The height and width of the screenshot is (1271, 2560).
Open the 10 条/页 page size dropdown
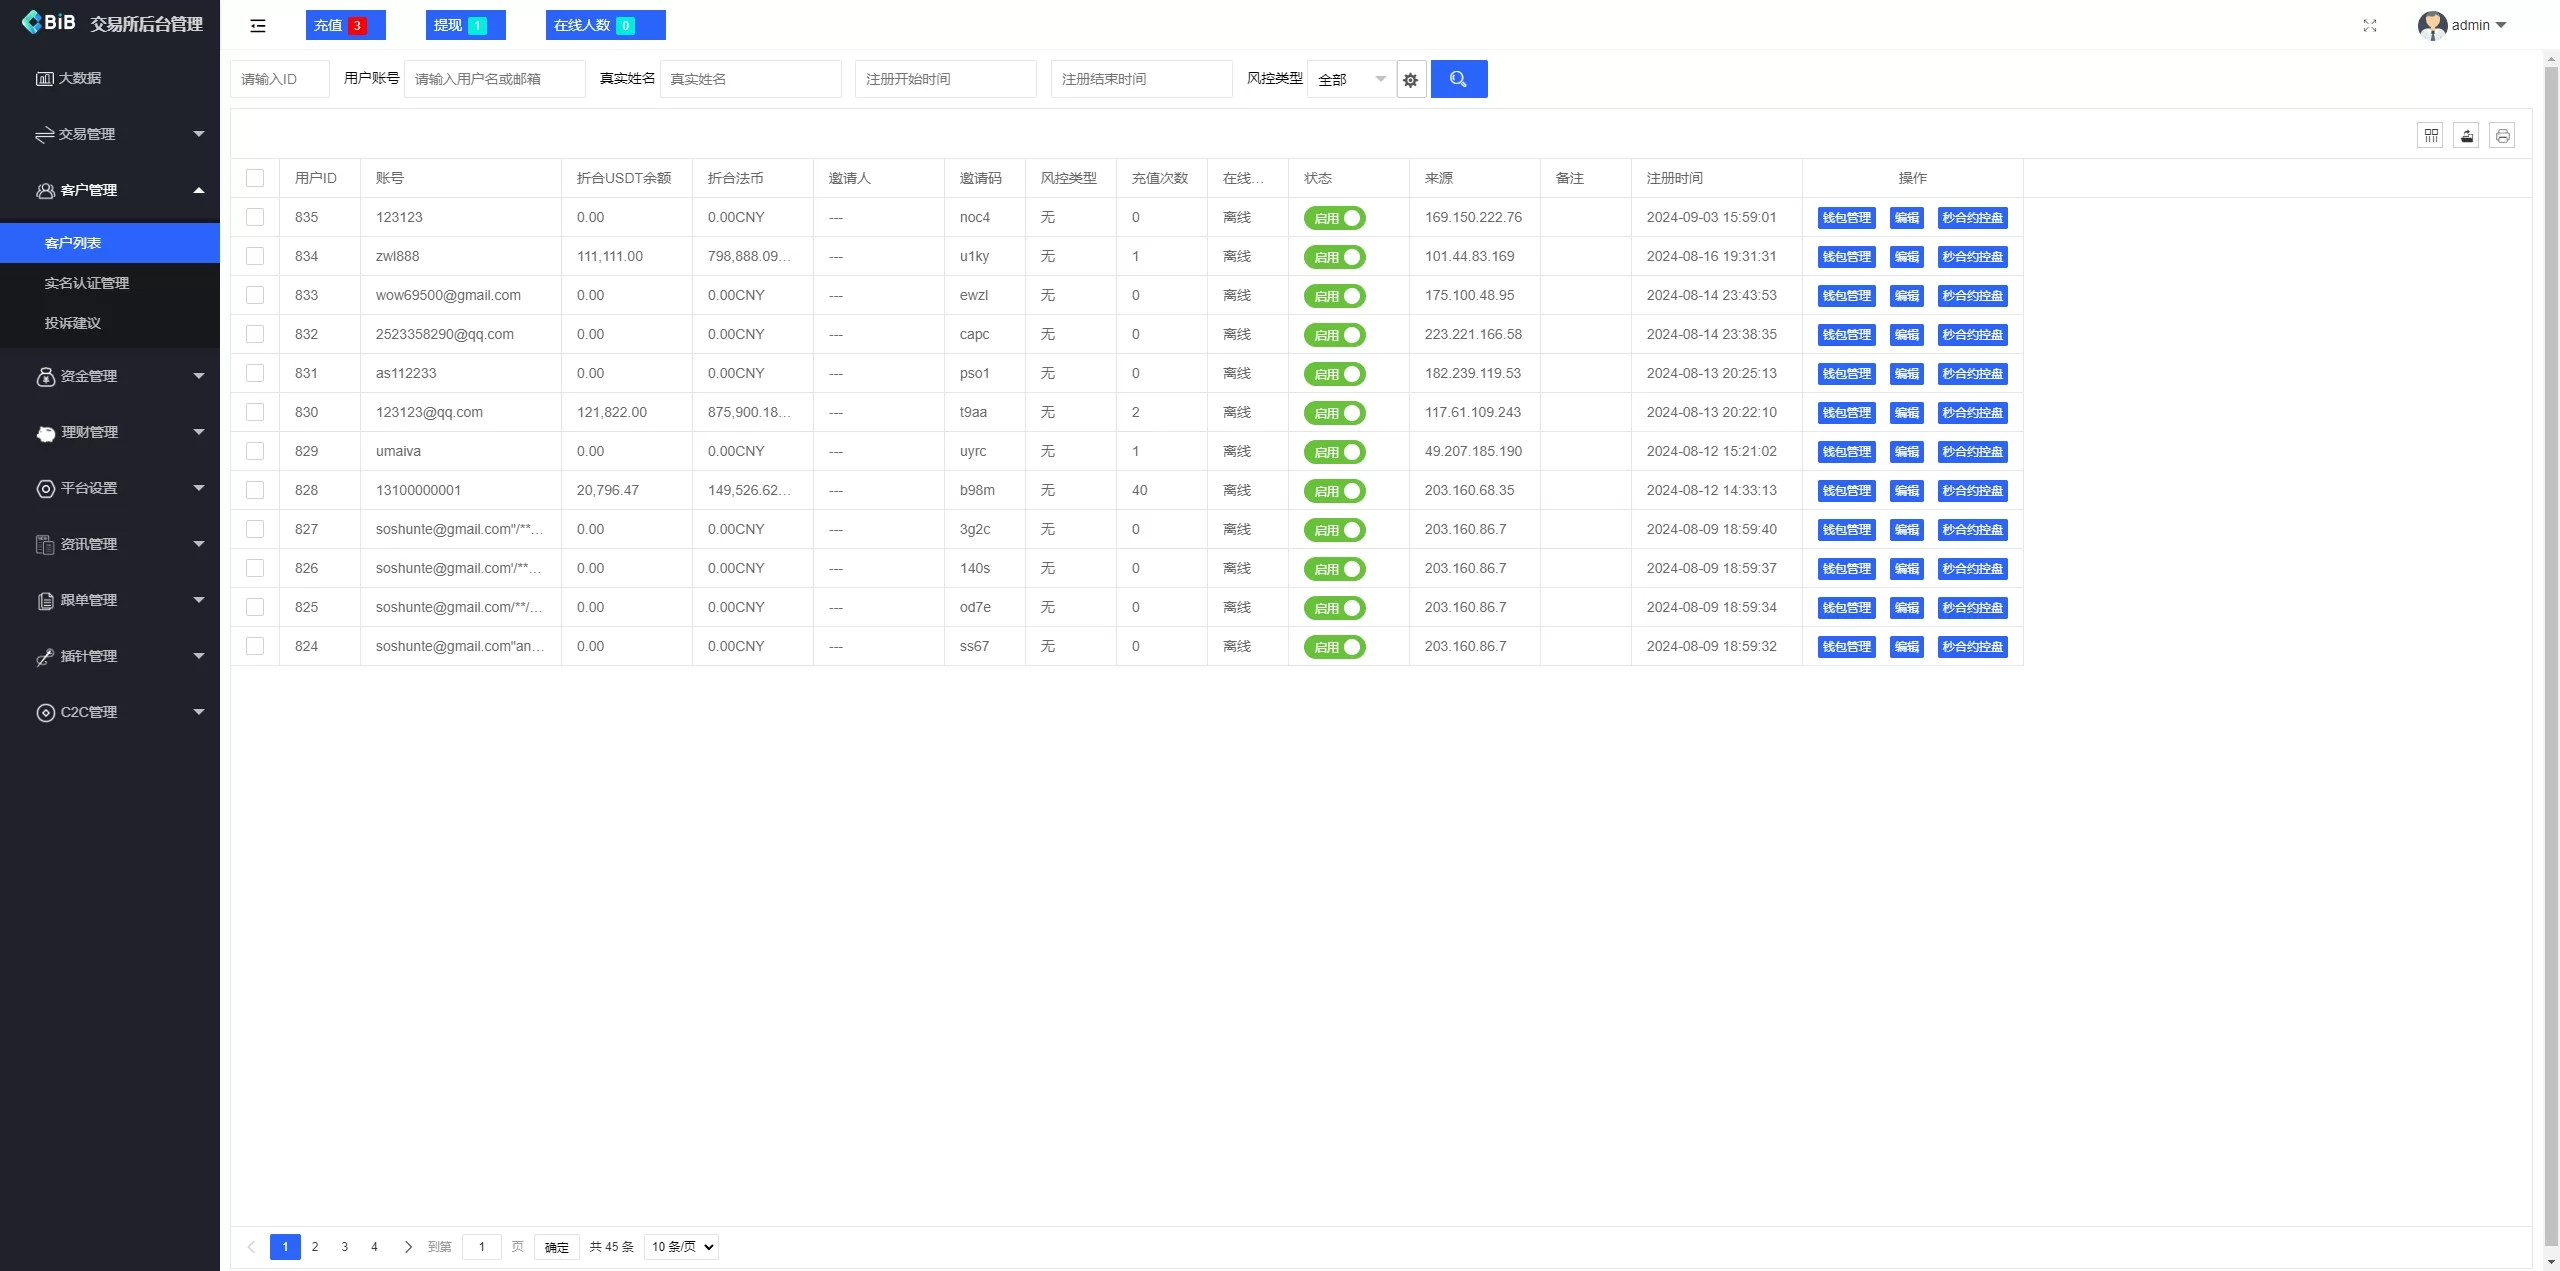tap(681, 1247)
